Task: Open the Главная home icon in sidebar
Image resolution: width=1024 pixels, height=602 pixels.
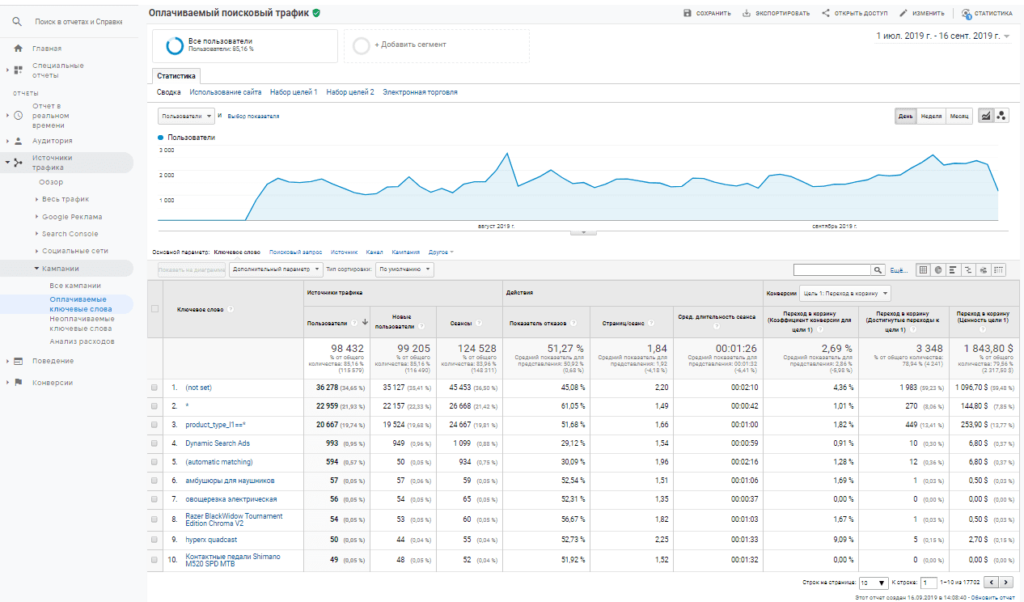Action: pos(18,48)
